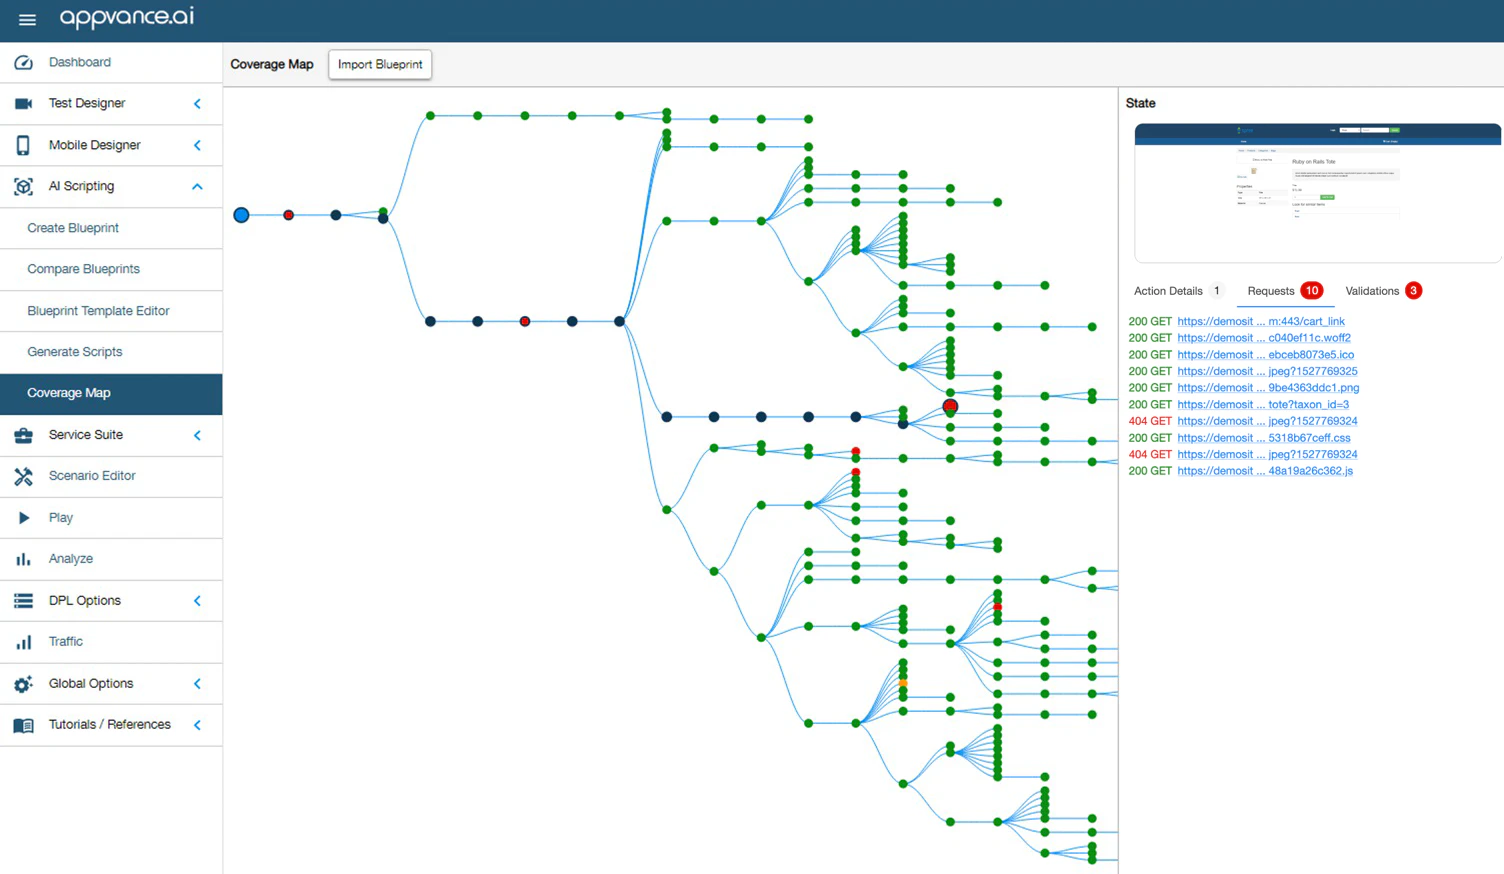
Task: Open Analyze via its bar chart icon
Action: click(x=22, y=559)
